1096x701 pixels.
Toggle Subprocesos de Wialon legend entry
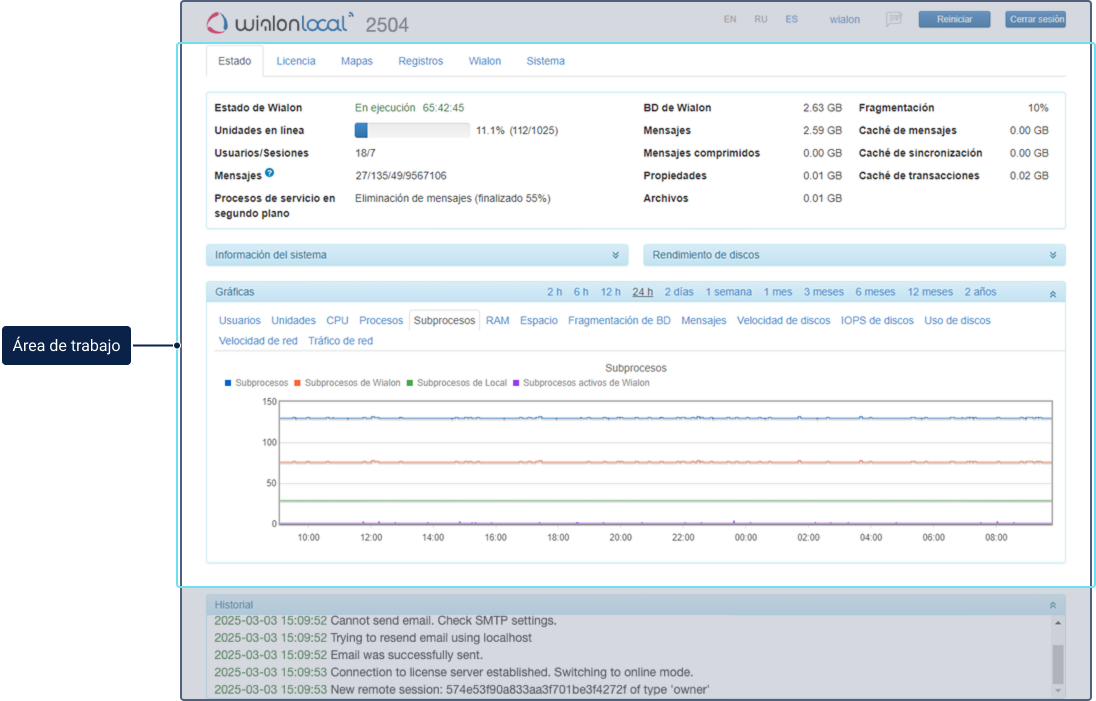352,383
